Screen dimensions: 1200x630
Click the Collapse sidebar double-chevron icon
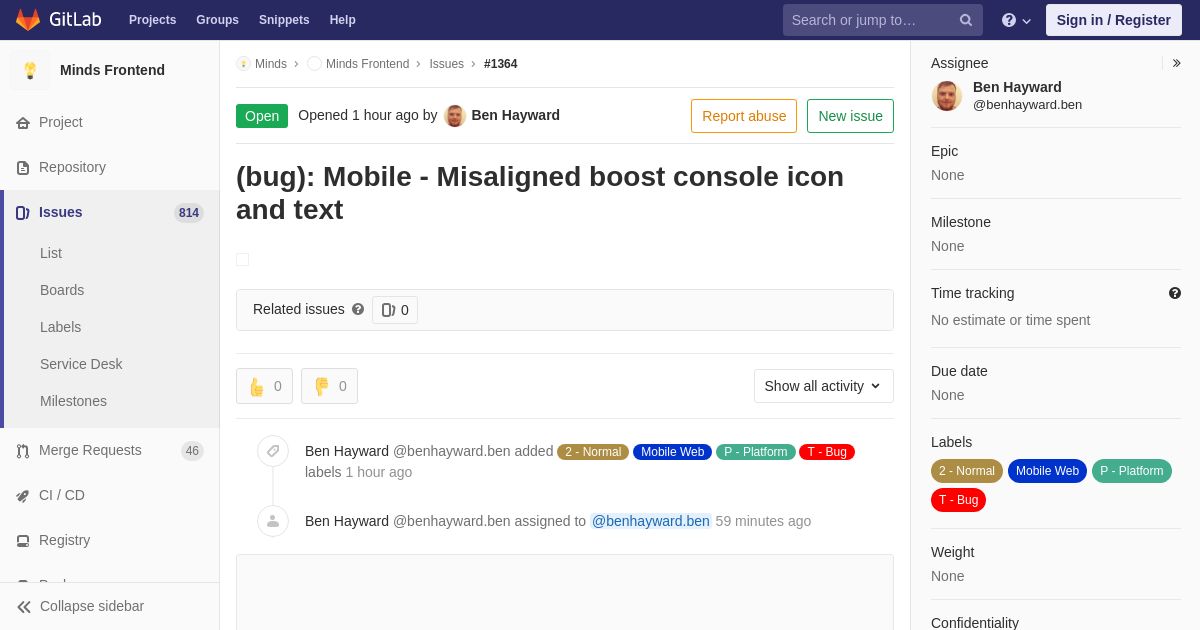click(24, 607)
